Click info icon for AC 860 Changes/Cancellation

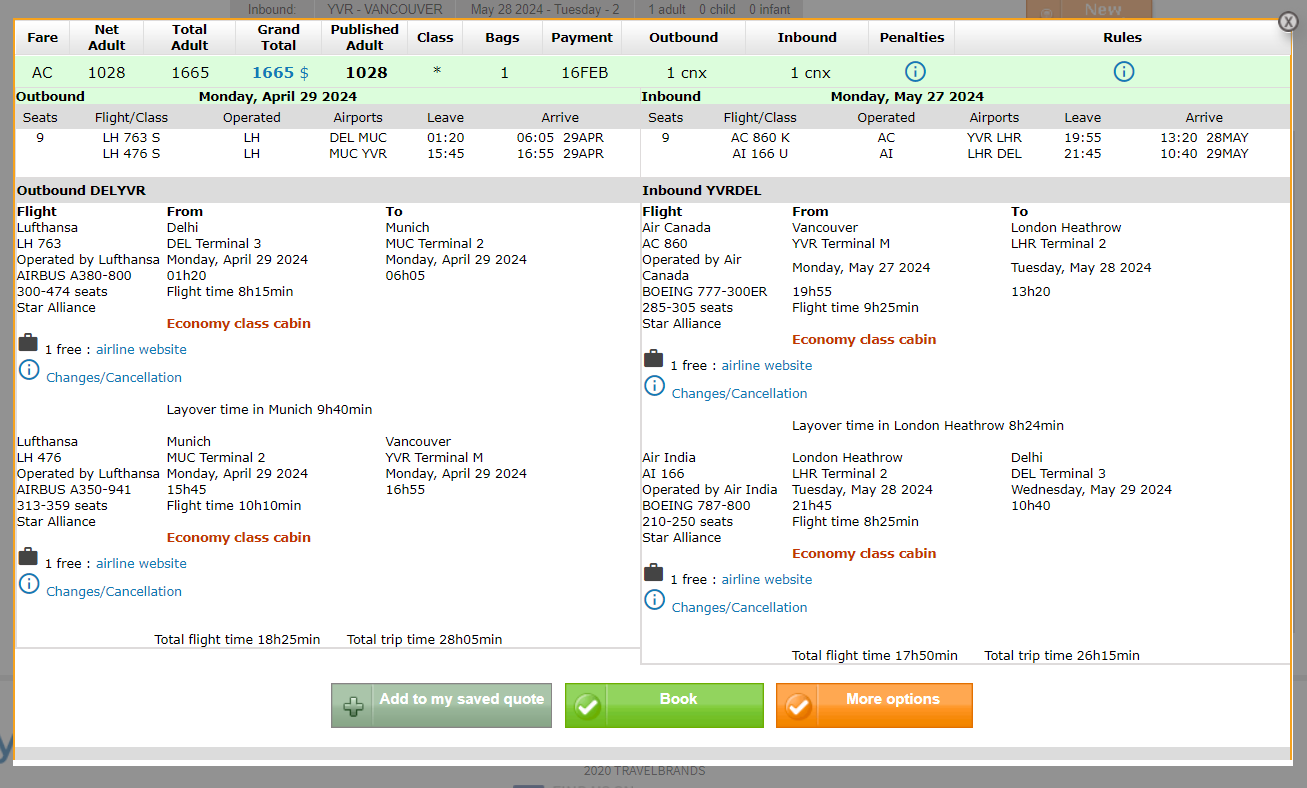(654, 386)
